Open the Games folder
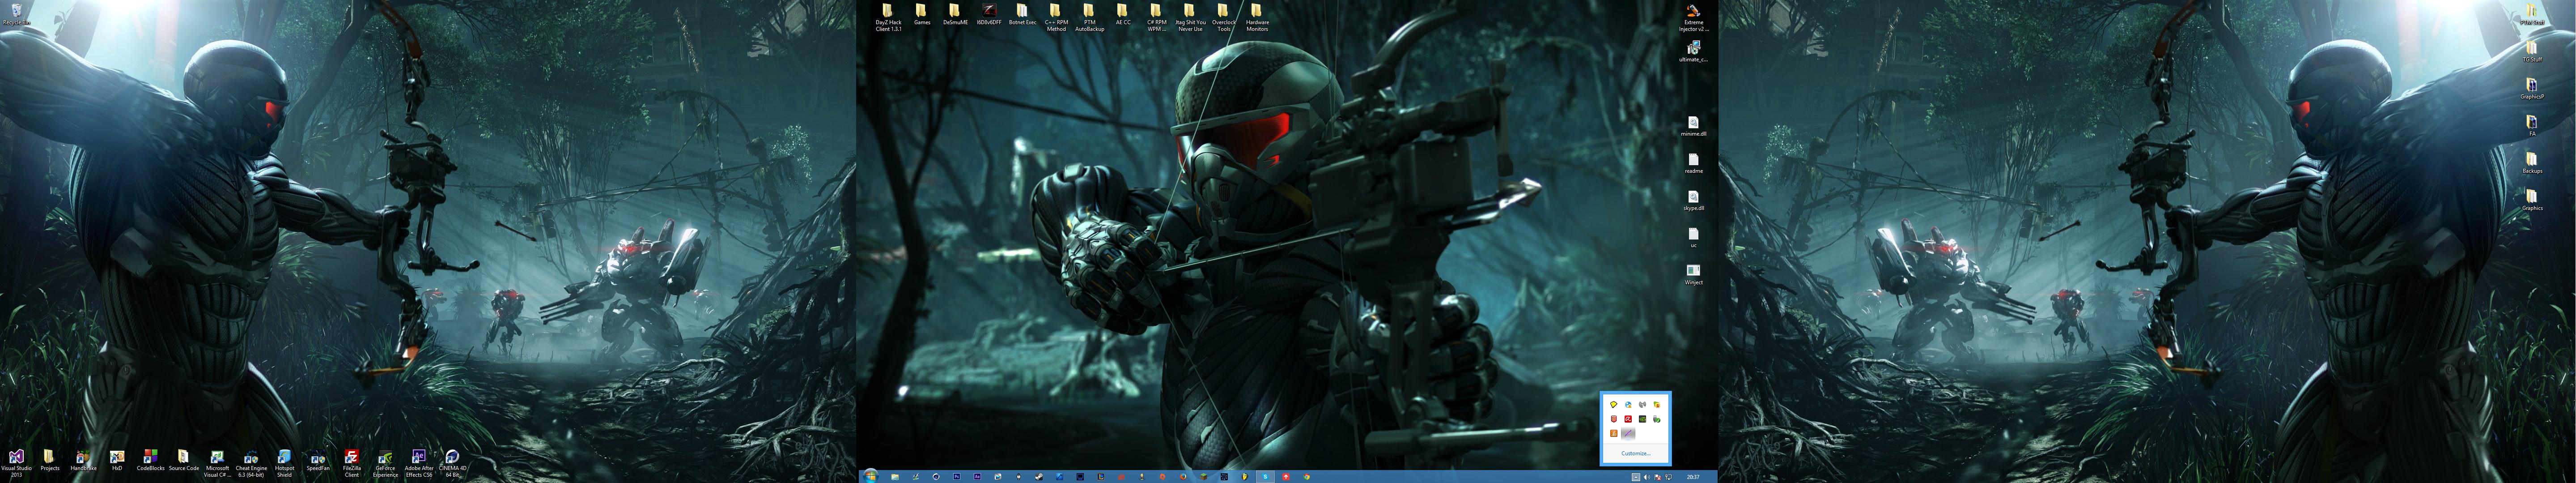The image size is (2576, 483). click(x=921, y=14)
